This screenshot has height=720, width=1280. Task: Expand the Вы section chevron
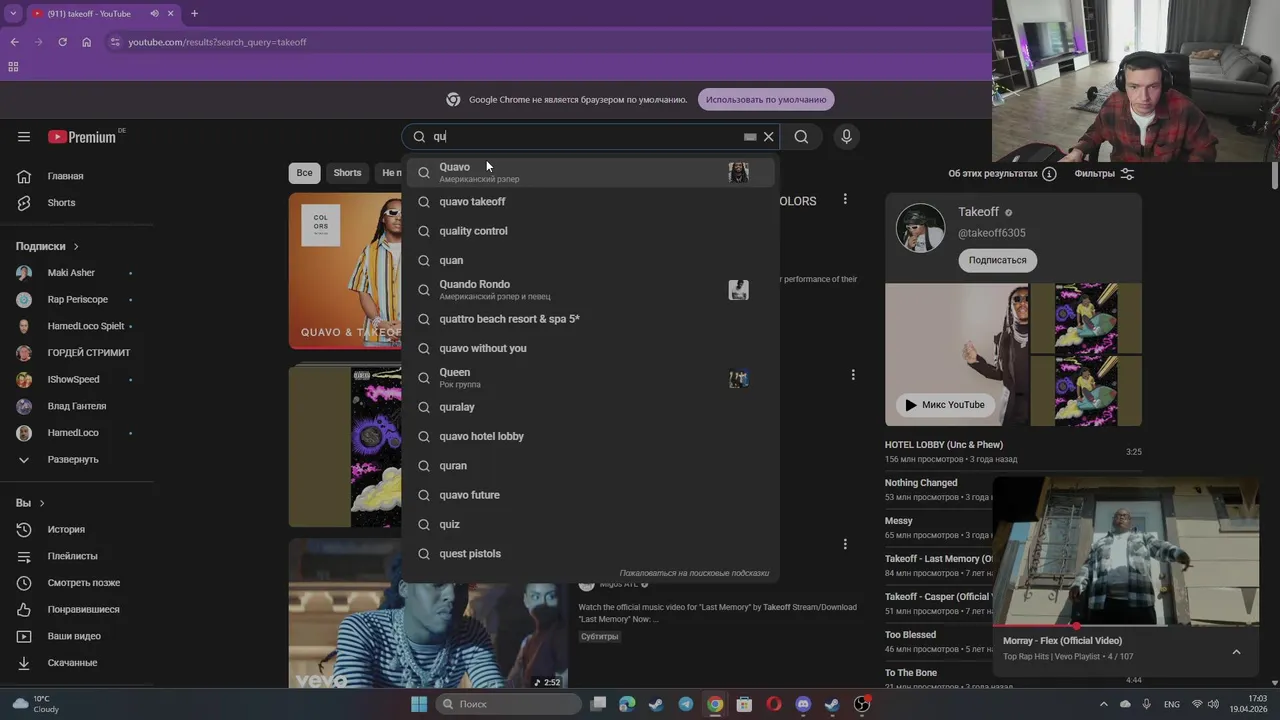(x=42, y=503)
